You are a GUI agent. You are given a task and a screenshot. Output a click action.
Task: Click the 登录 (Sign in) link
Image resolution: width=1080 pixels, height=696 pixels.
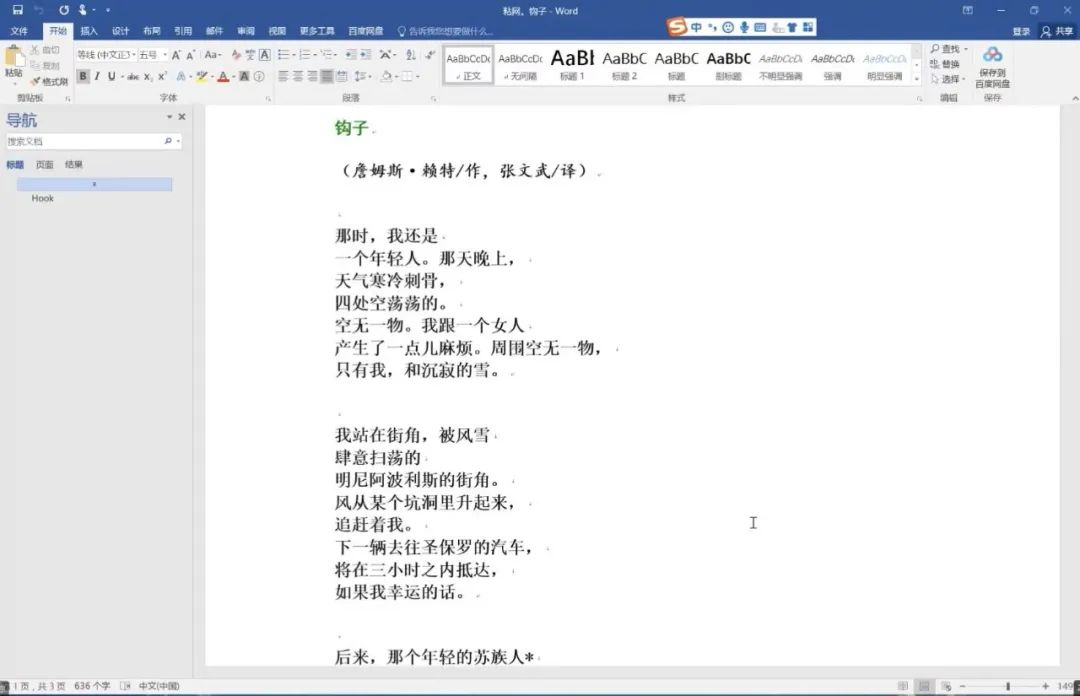point(1021,31)
